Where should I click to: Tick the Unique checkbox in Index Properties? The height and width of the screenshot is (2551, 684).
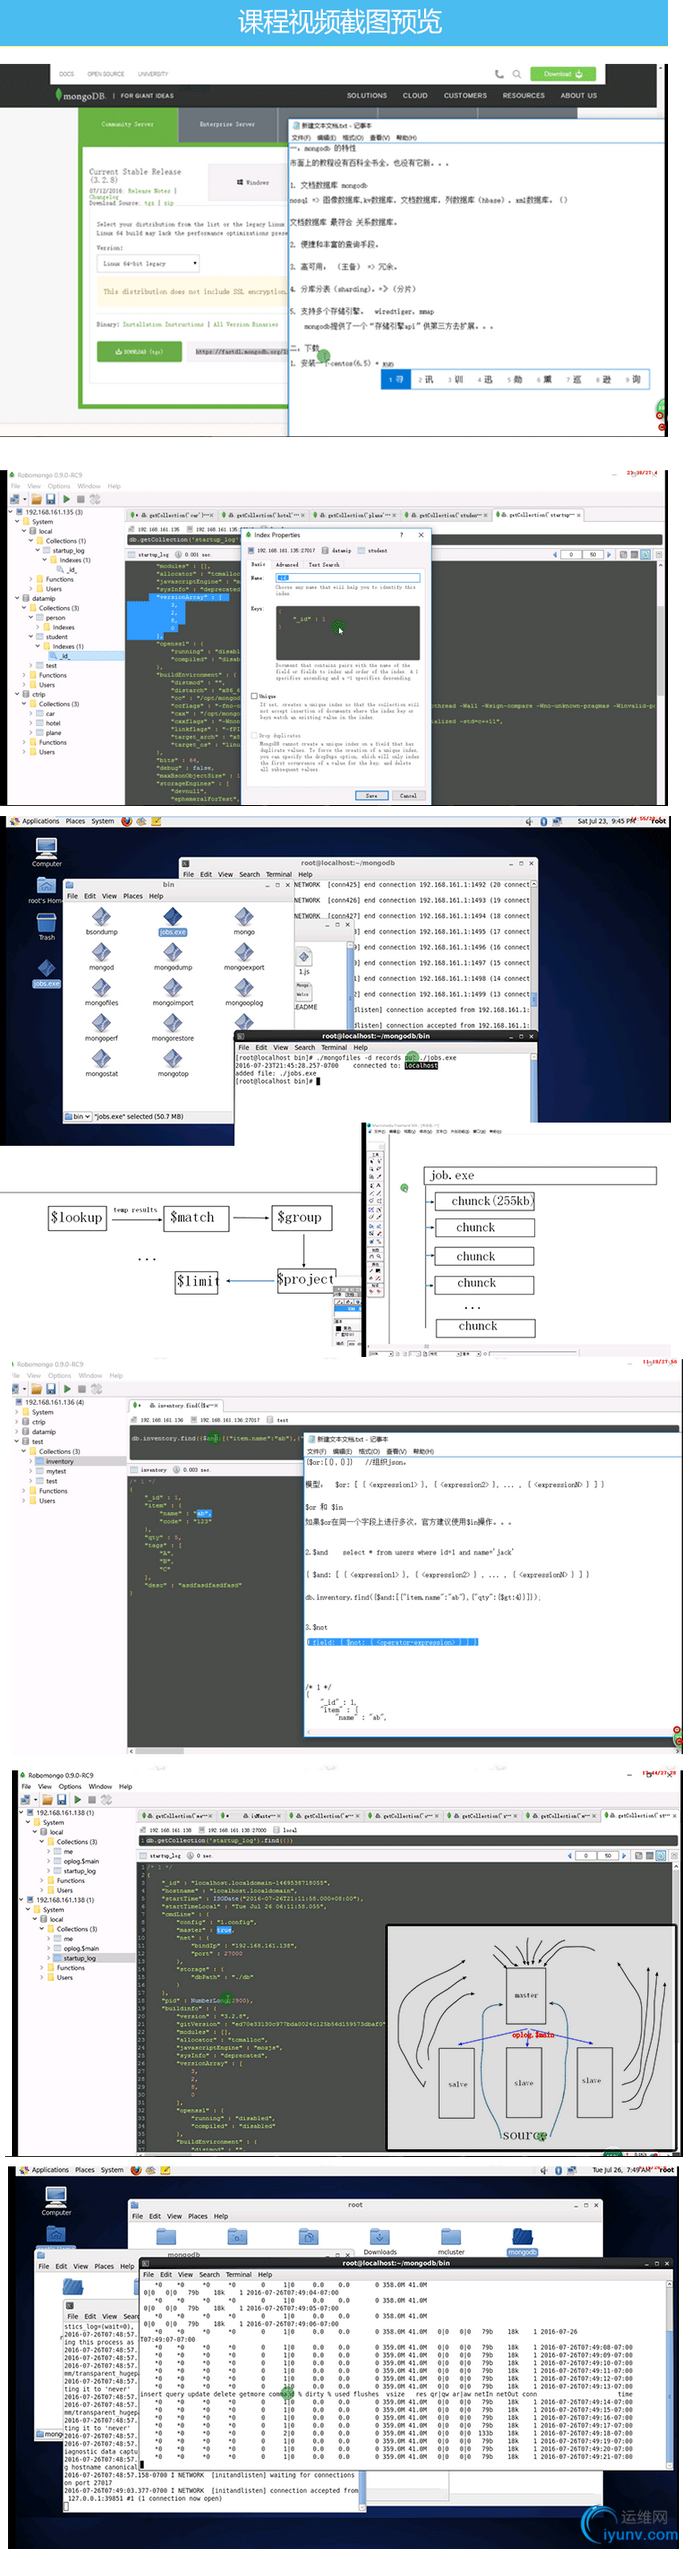click(254, 696)
